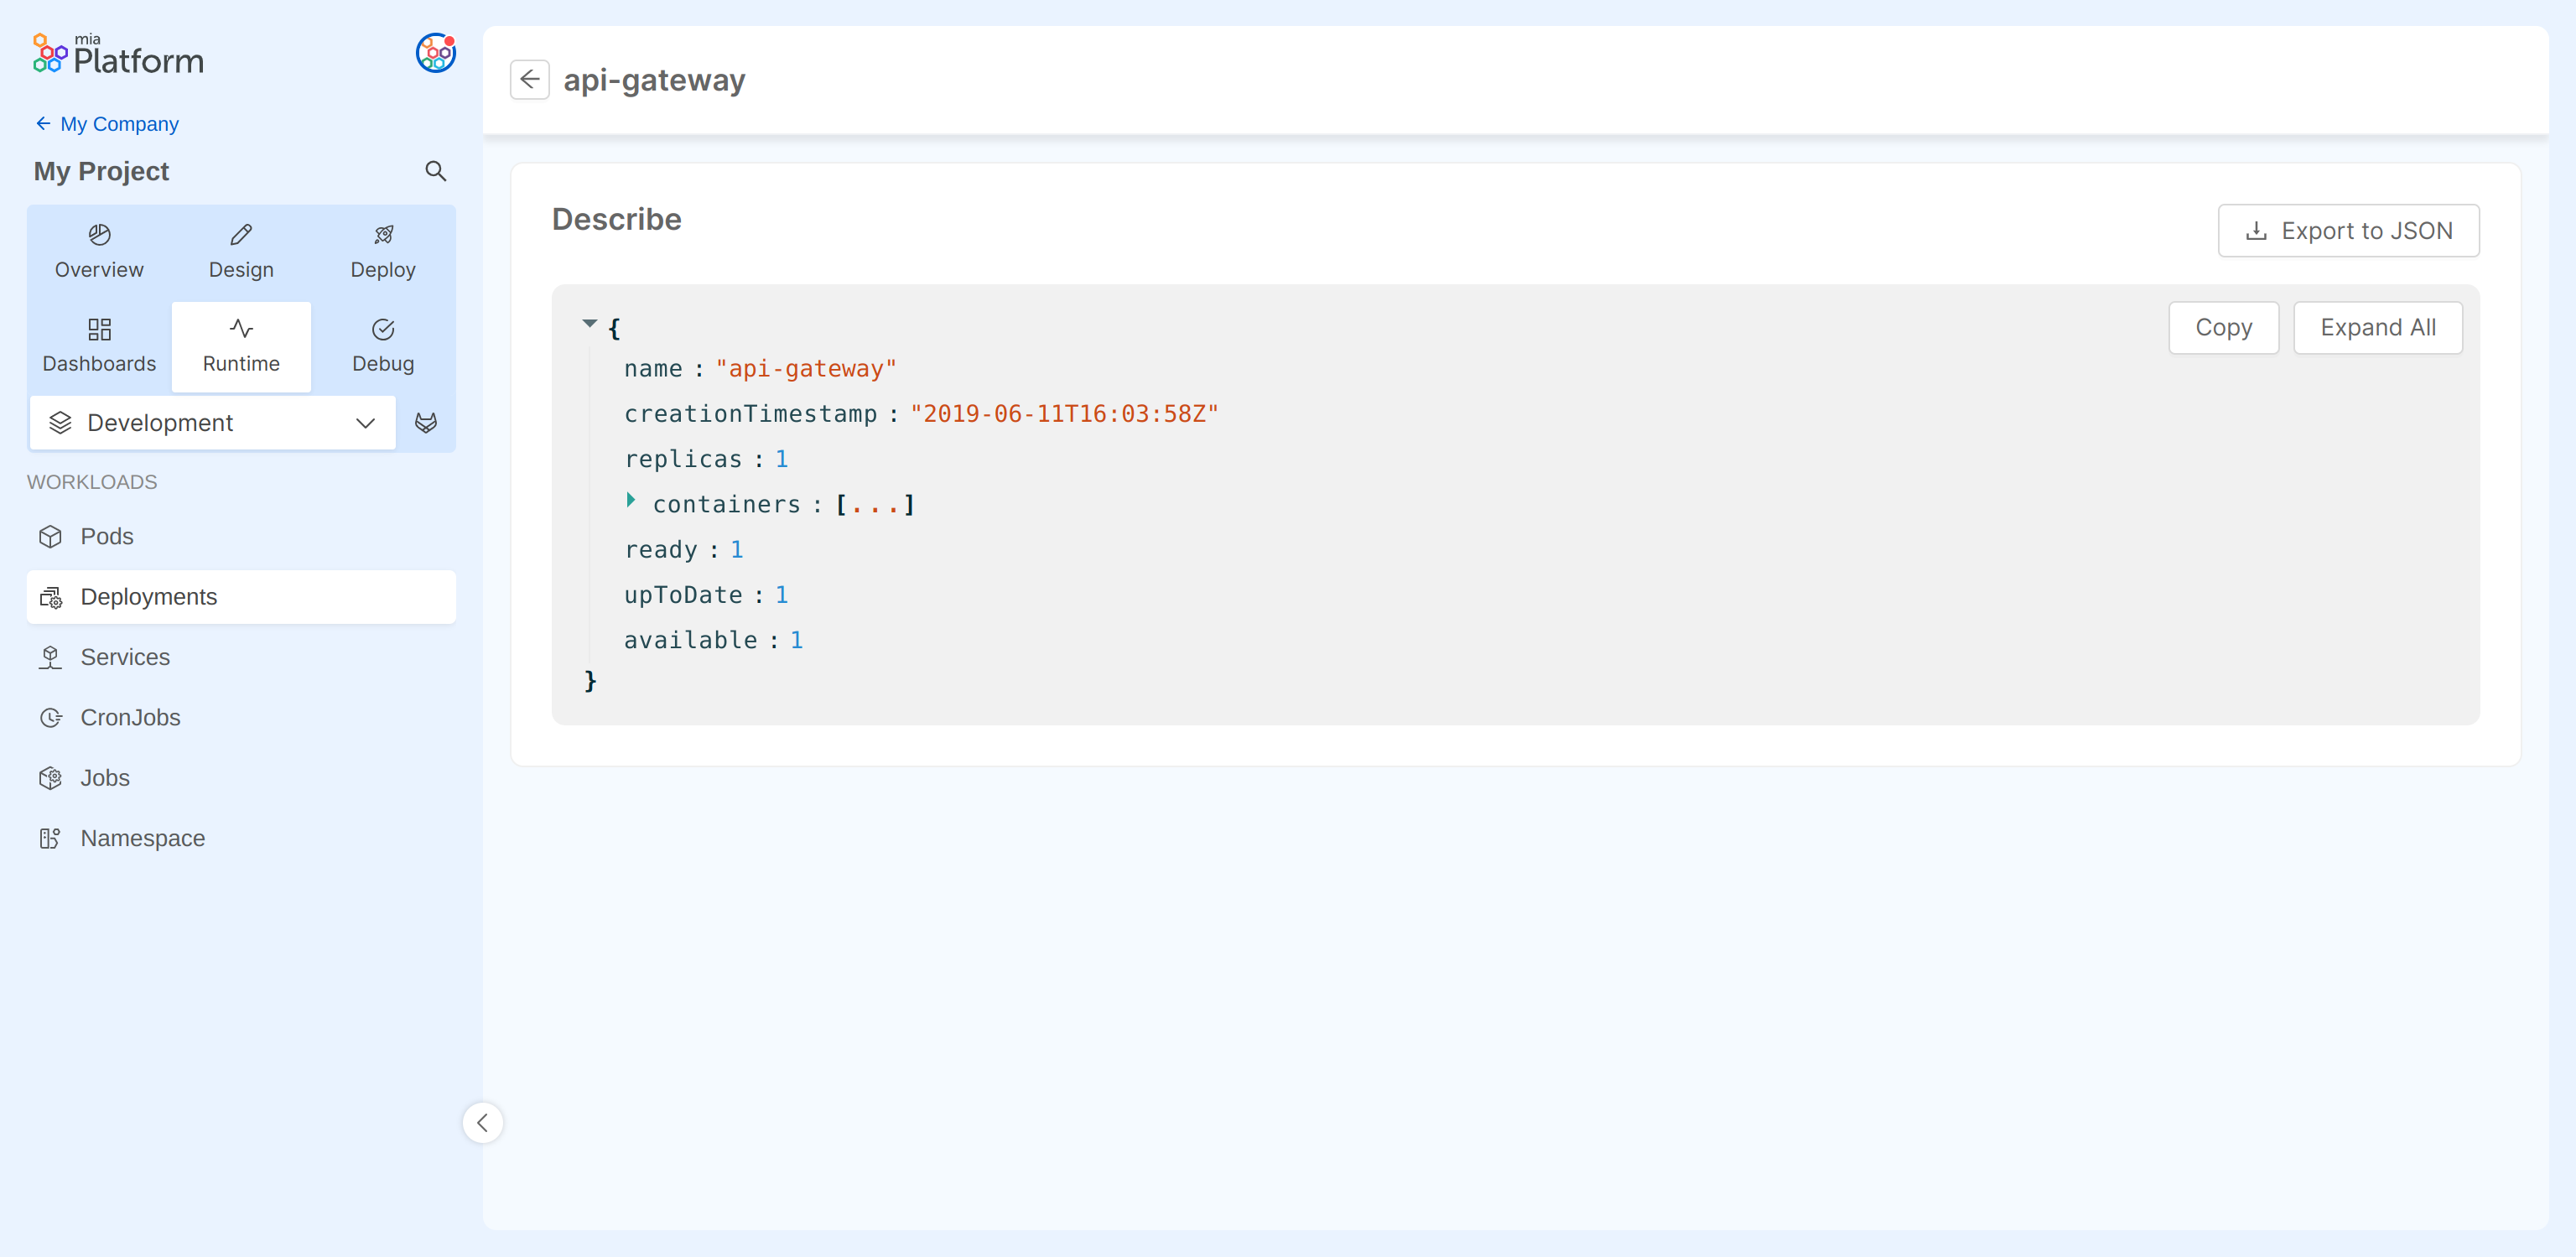Open Pods in the workloads menu
The image size is (2576, 1257).
coord(107,536)
